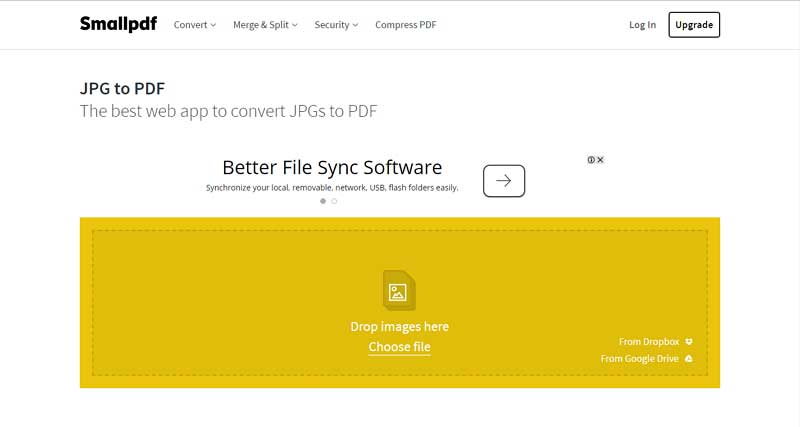Go to Compress PDF in the navigation
Viewport: 800px width, 427px height.
[x=405, y=25]
